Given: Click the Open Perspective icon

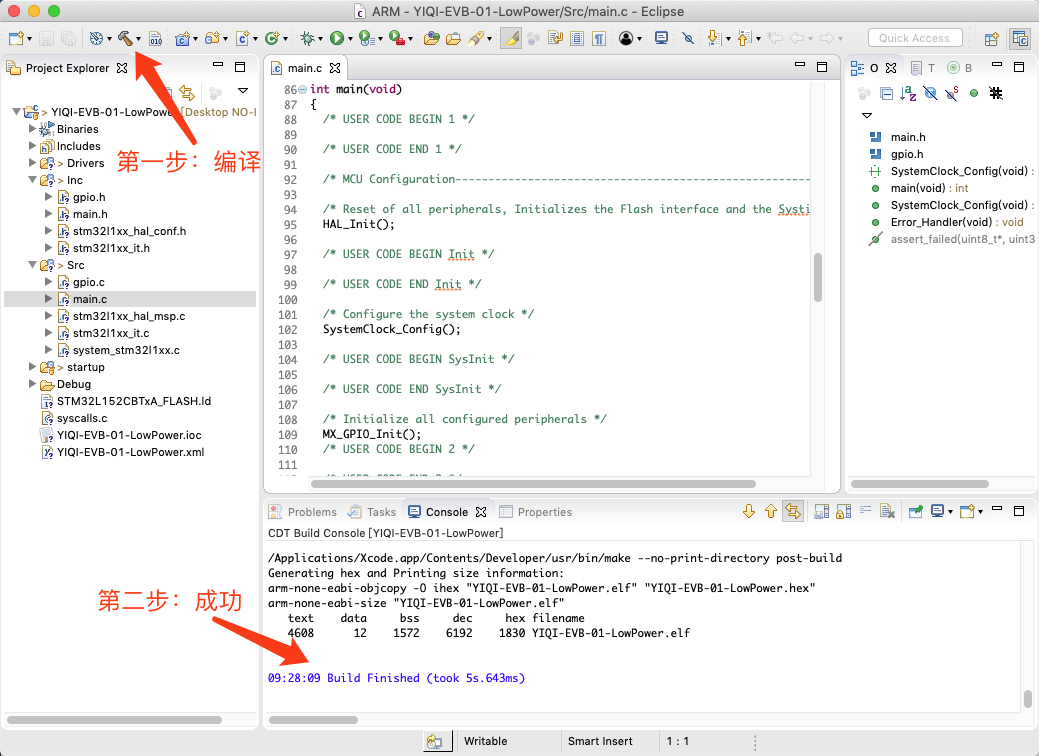Looking at the screenshot, I should pos(991,39).
